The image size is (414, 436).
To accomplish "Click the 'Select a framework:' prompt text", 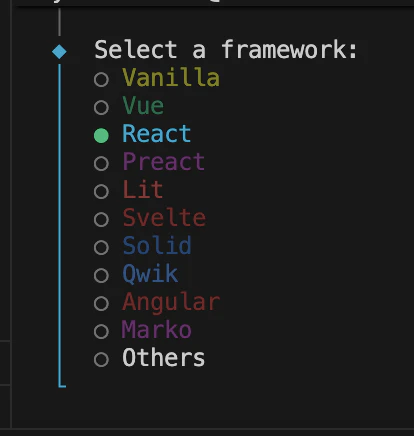I will point(226,49).
